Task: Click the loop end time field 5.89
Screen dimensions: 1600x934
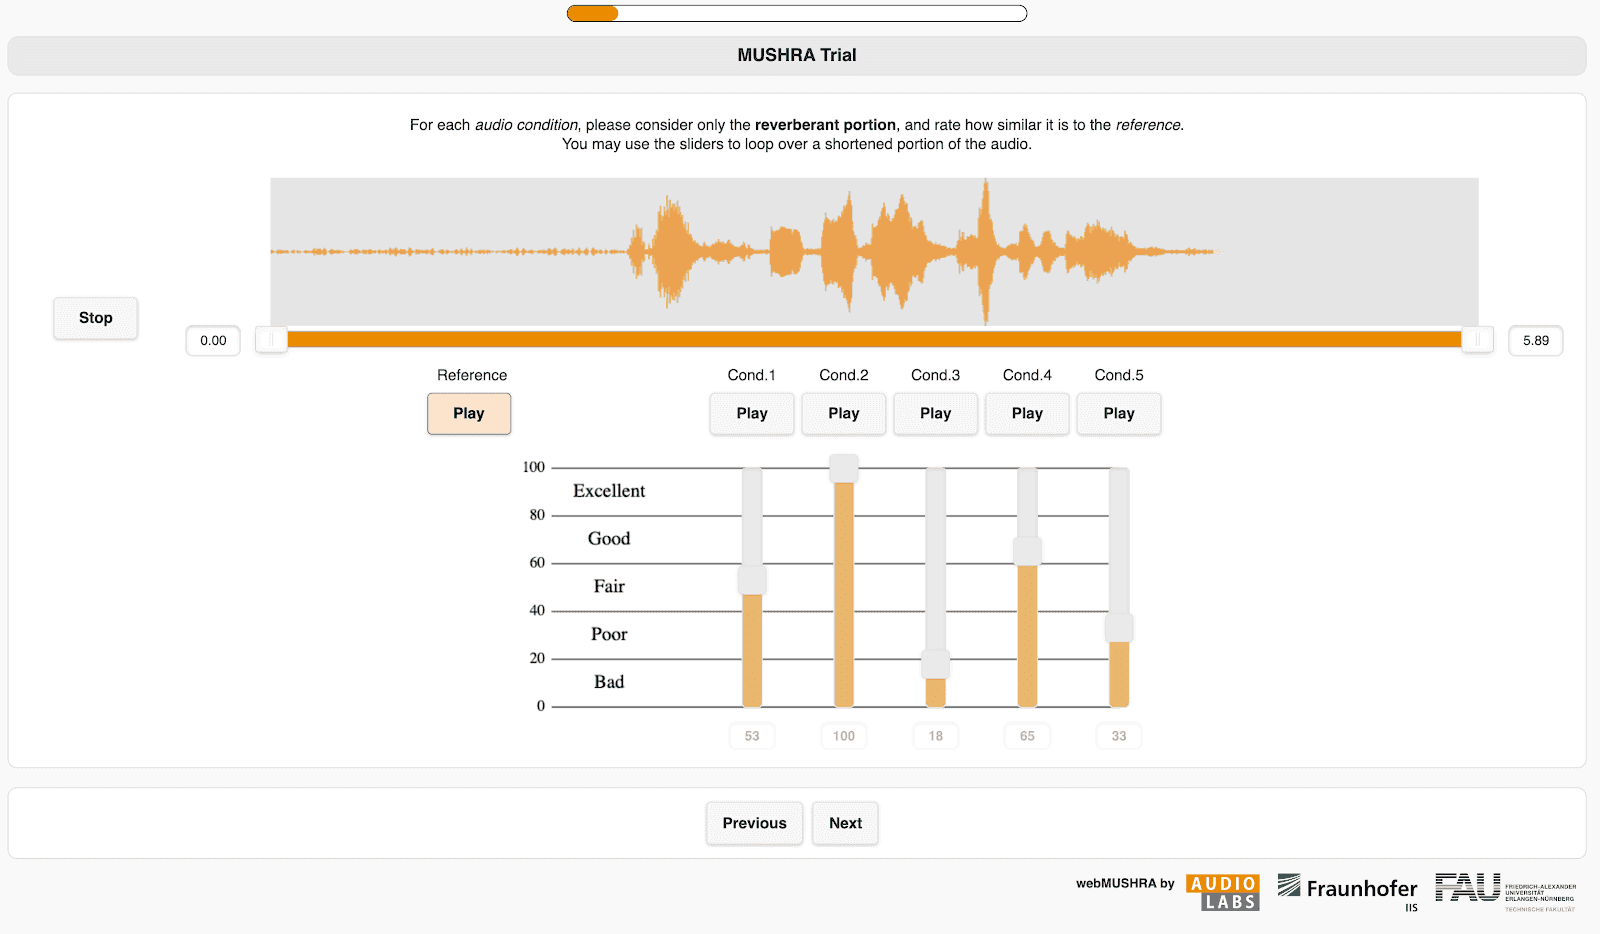Action: click(x=1536, y=341)
